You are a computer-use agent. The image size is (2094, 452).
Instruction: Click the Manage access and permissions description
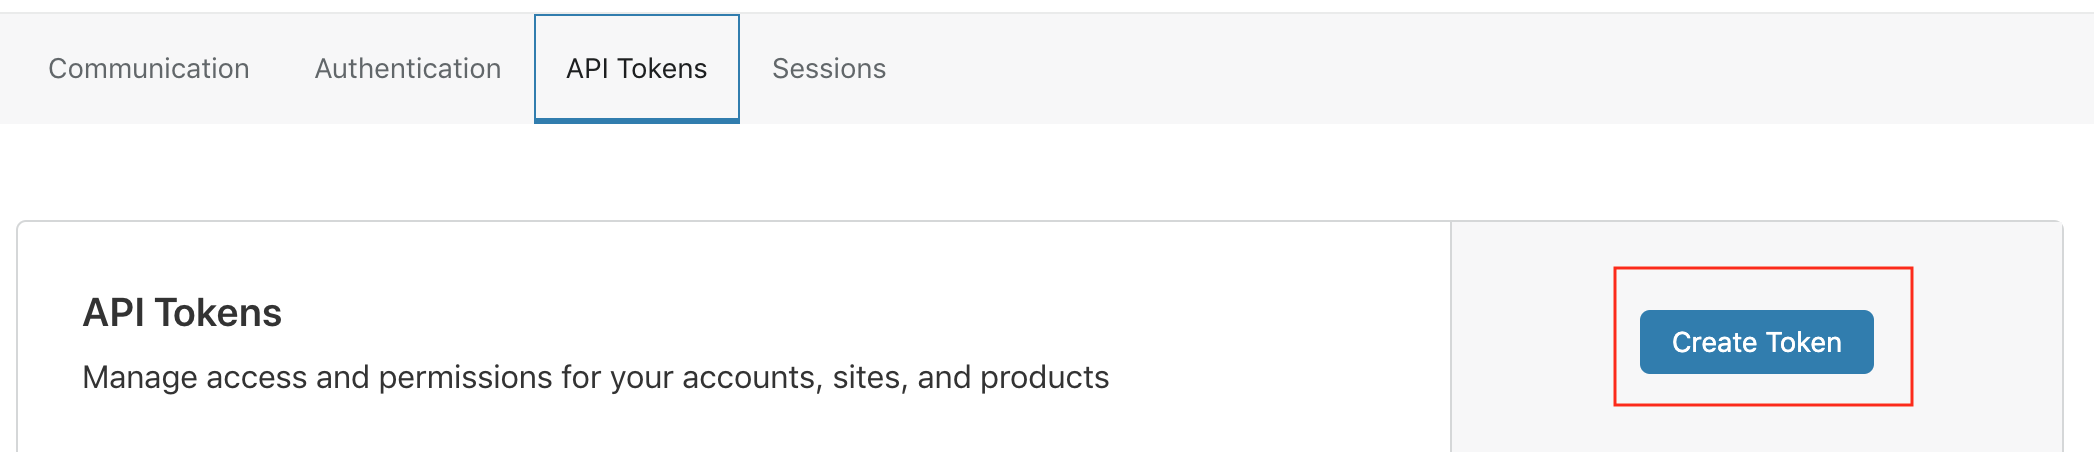click(595, 378)
